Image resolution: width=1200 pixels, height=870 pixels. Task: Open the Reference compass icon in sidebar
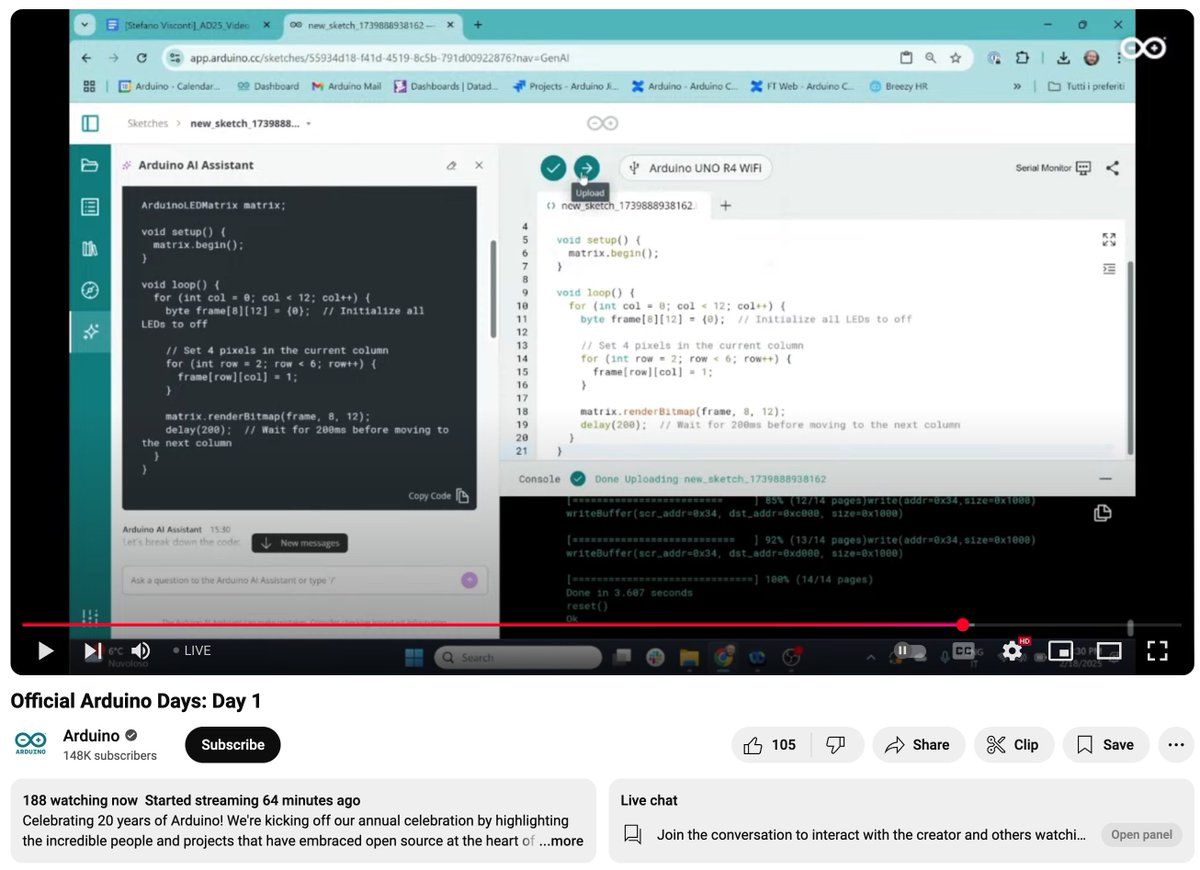[90, 290]
